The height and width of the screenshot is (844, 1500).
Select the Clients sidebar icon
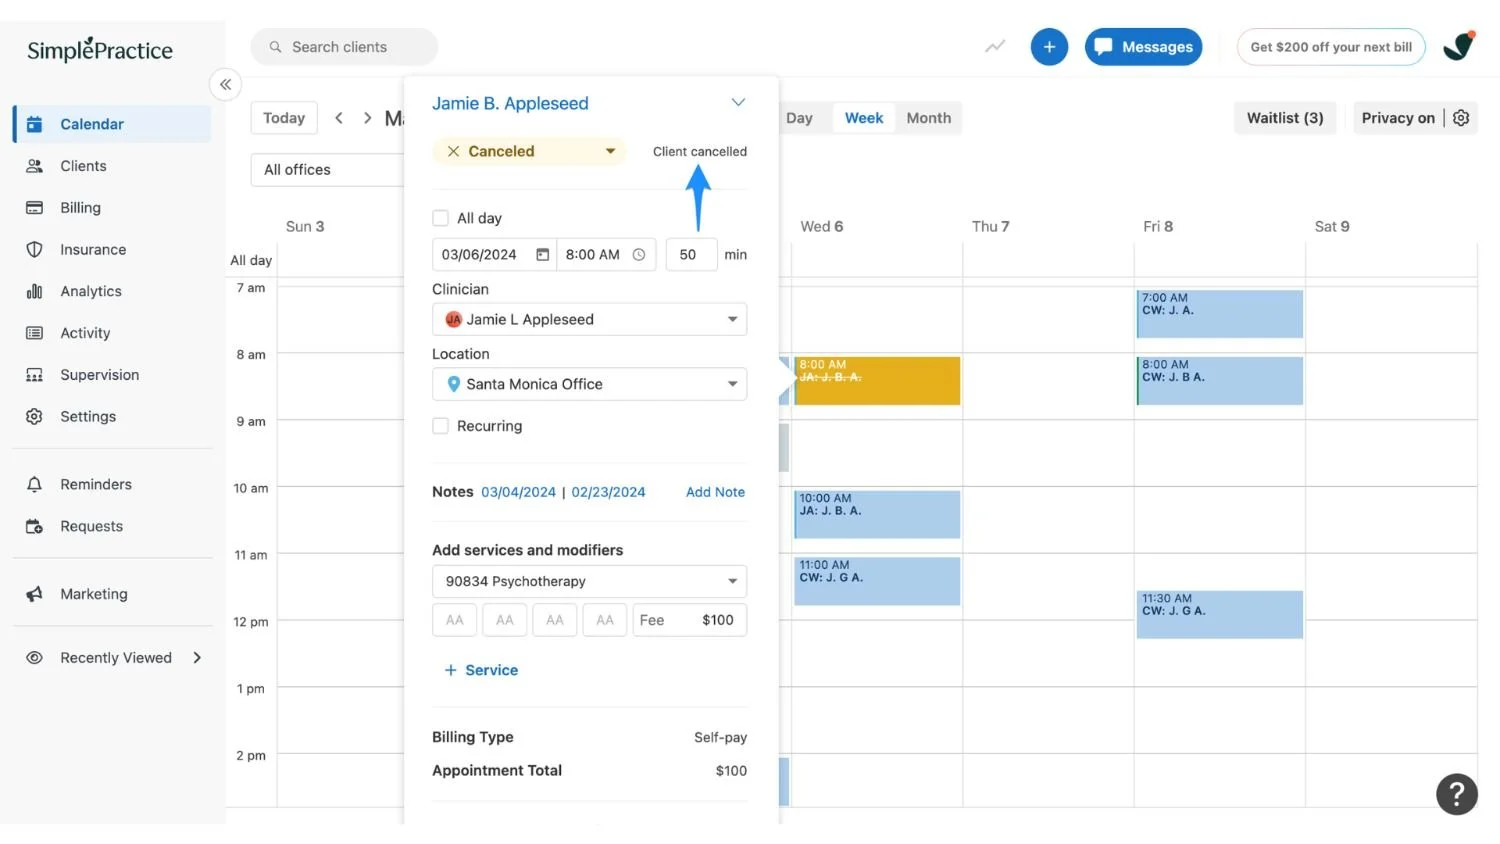click(82, 165)
